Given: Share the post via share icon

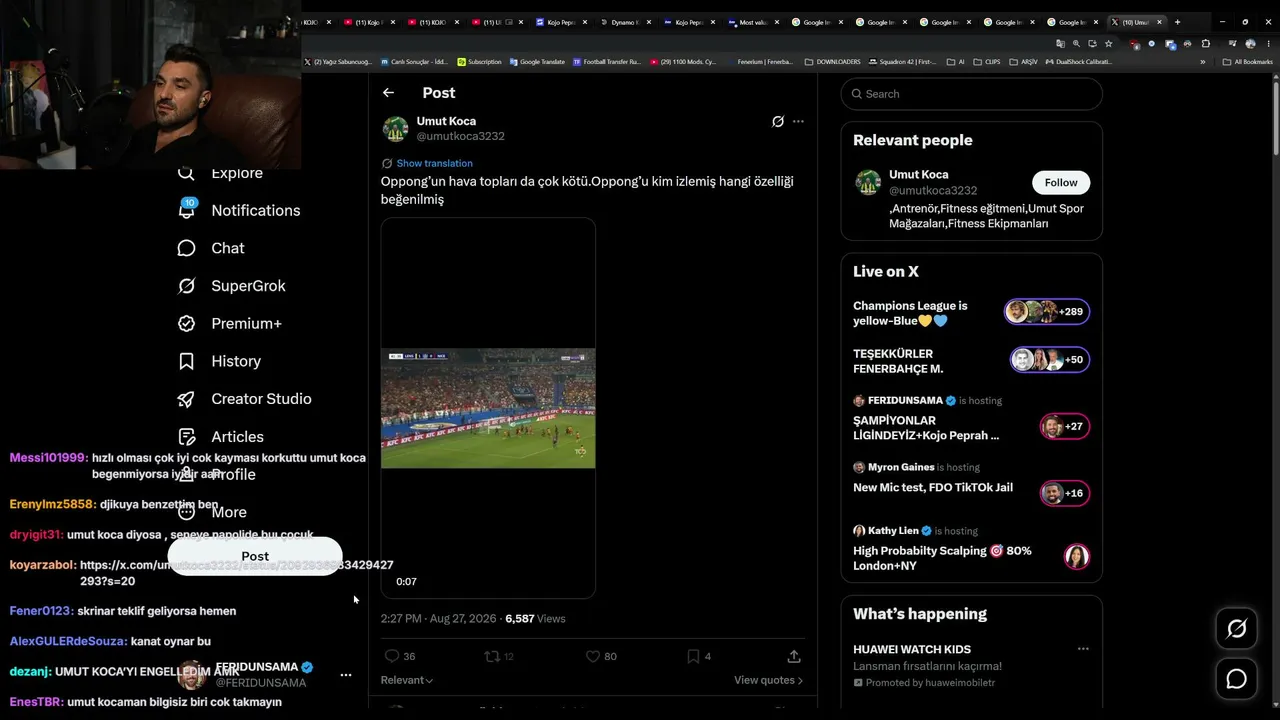Looking at the screenshot, I should (x=794, y=656).
